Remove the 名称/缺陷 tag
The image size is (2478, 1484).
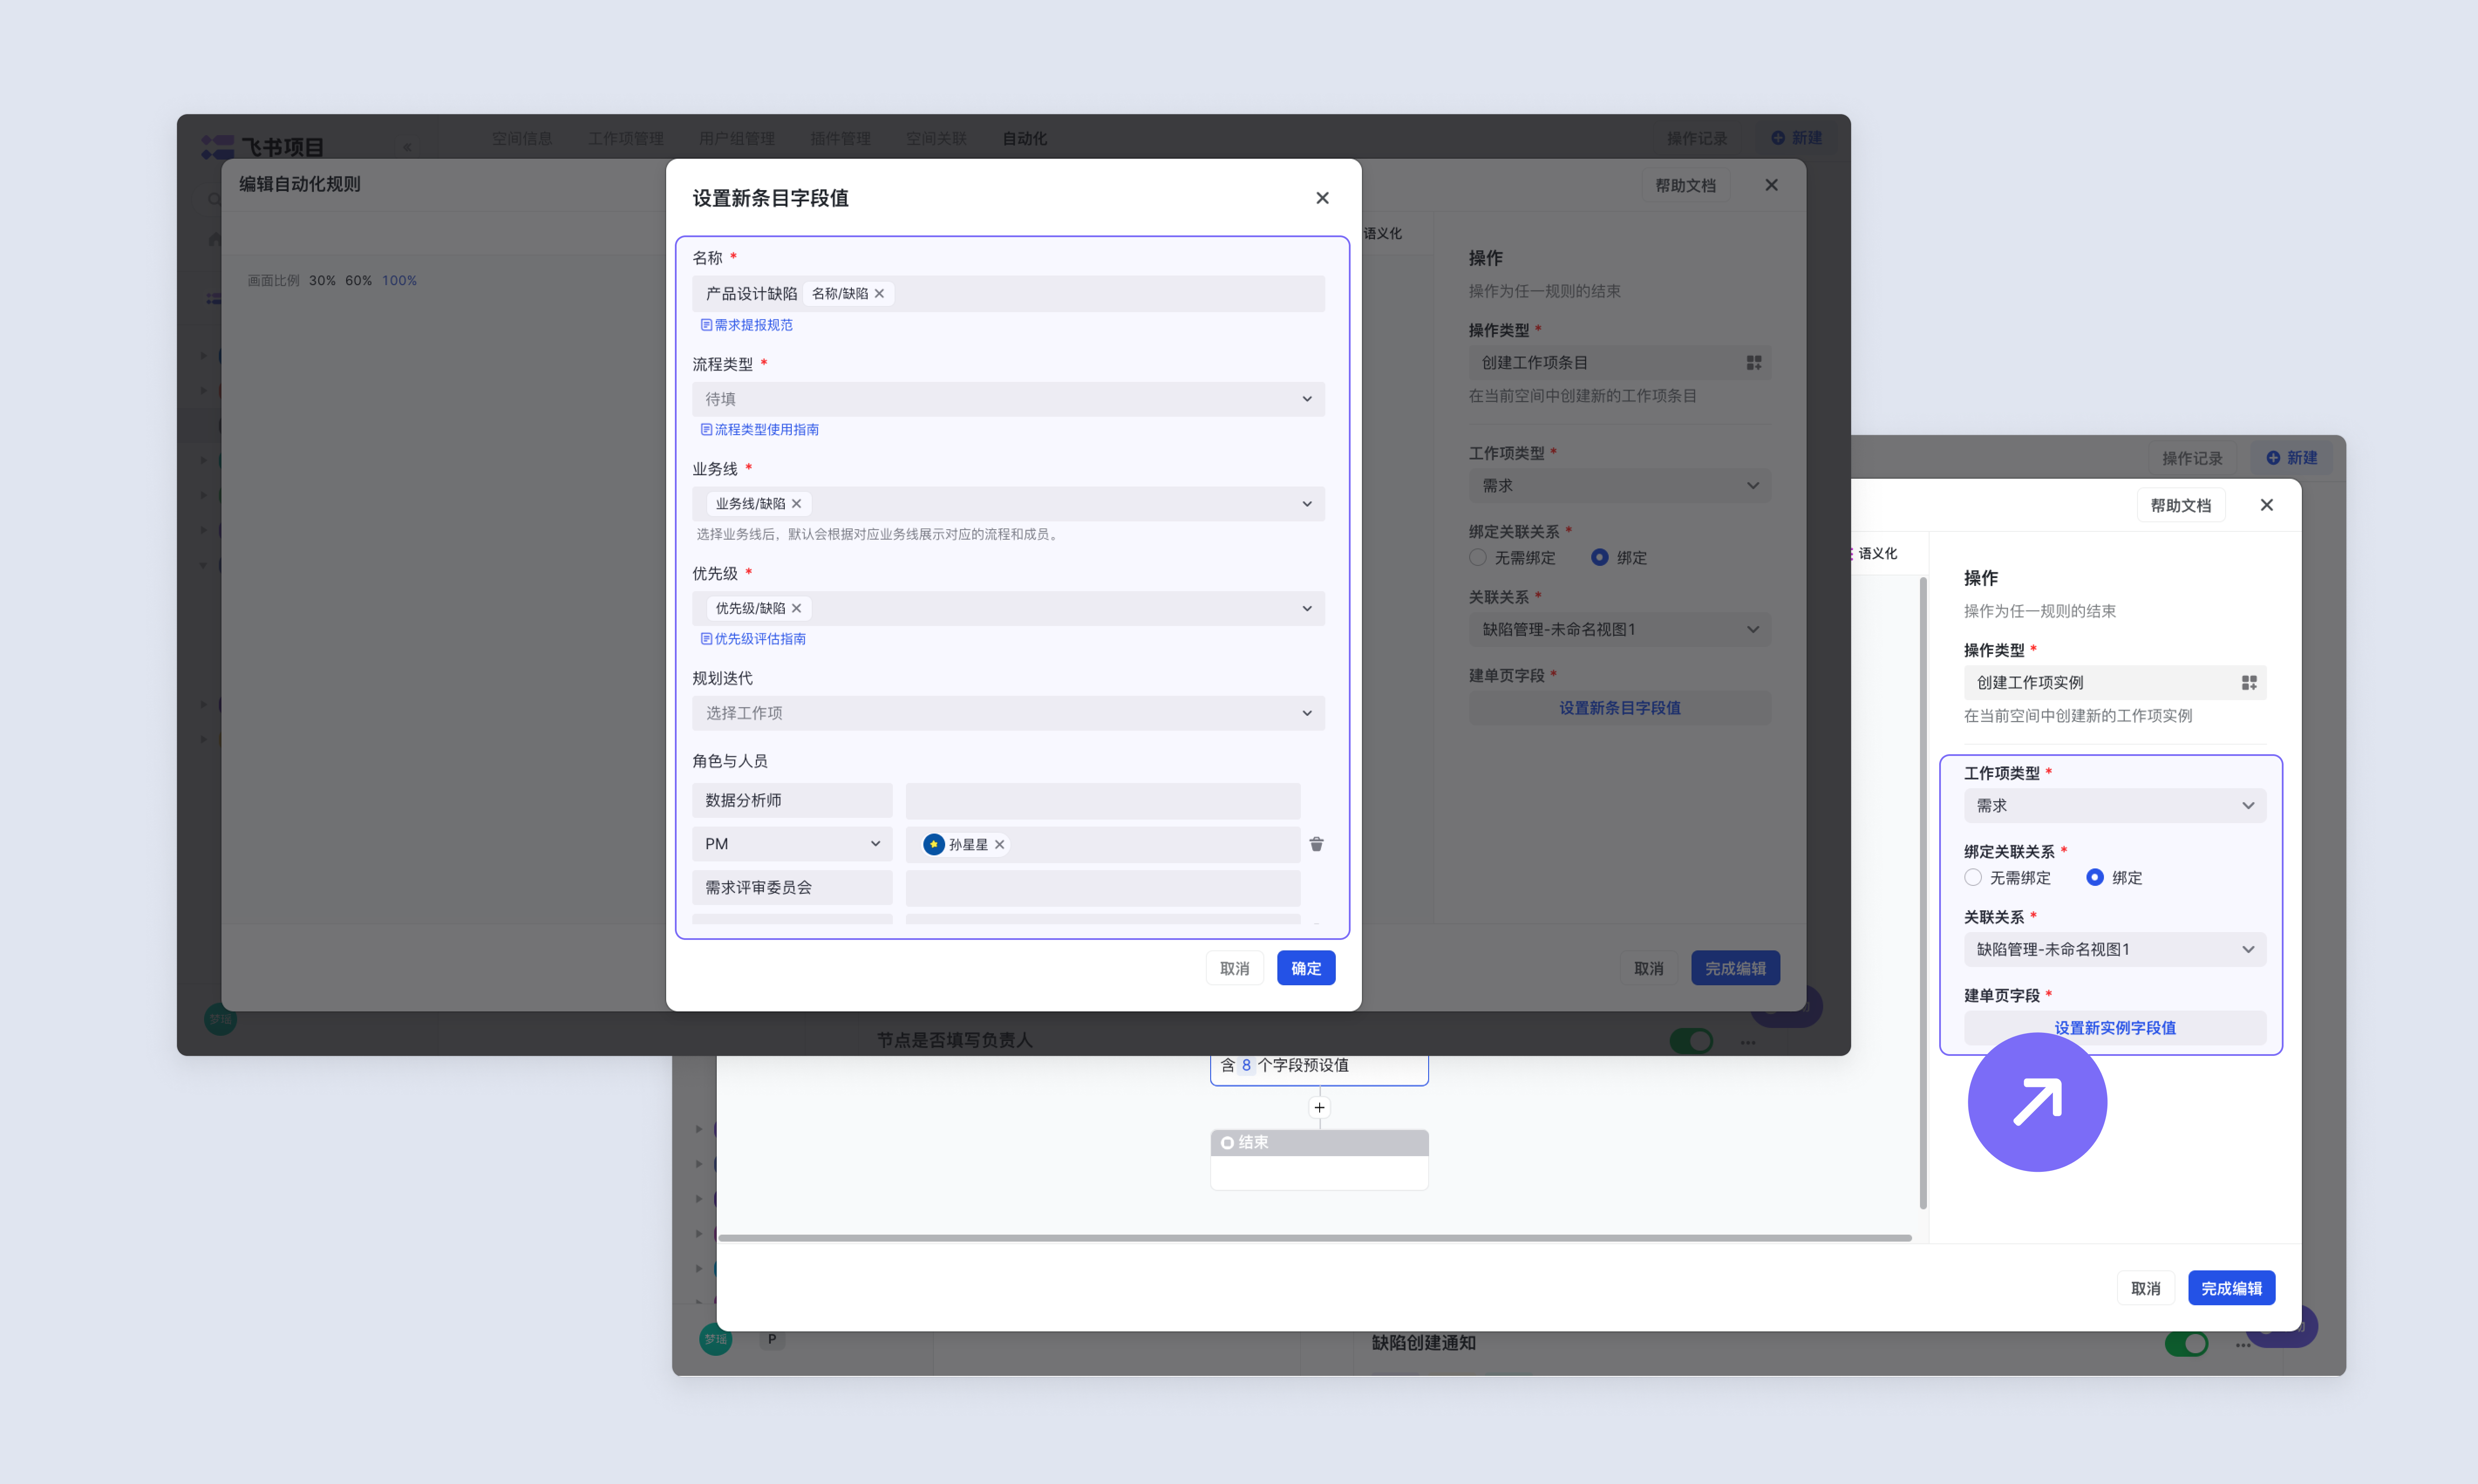(879, 293)
